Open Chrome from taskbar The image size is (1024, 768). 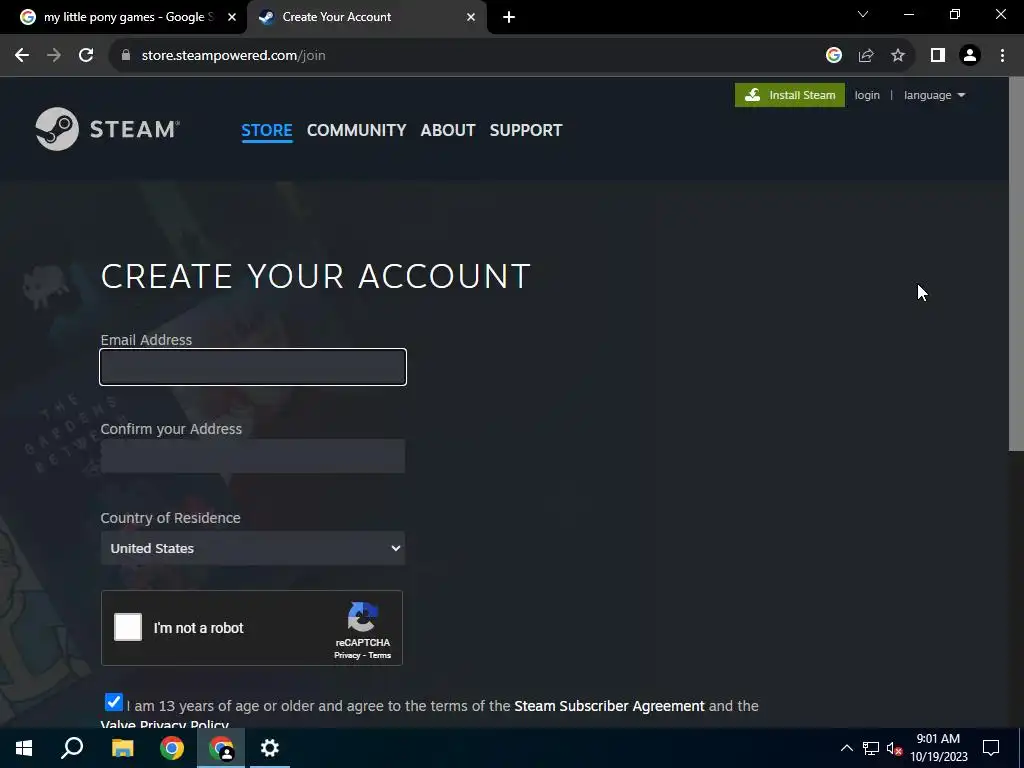(172, 748)
